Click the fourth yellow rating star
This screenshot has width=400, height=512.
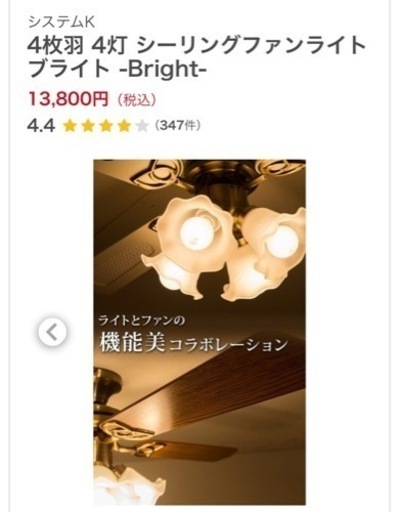click(x=124, y=126)
